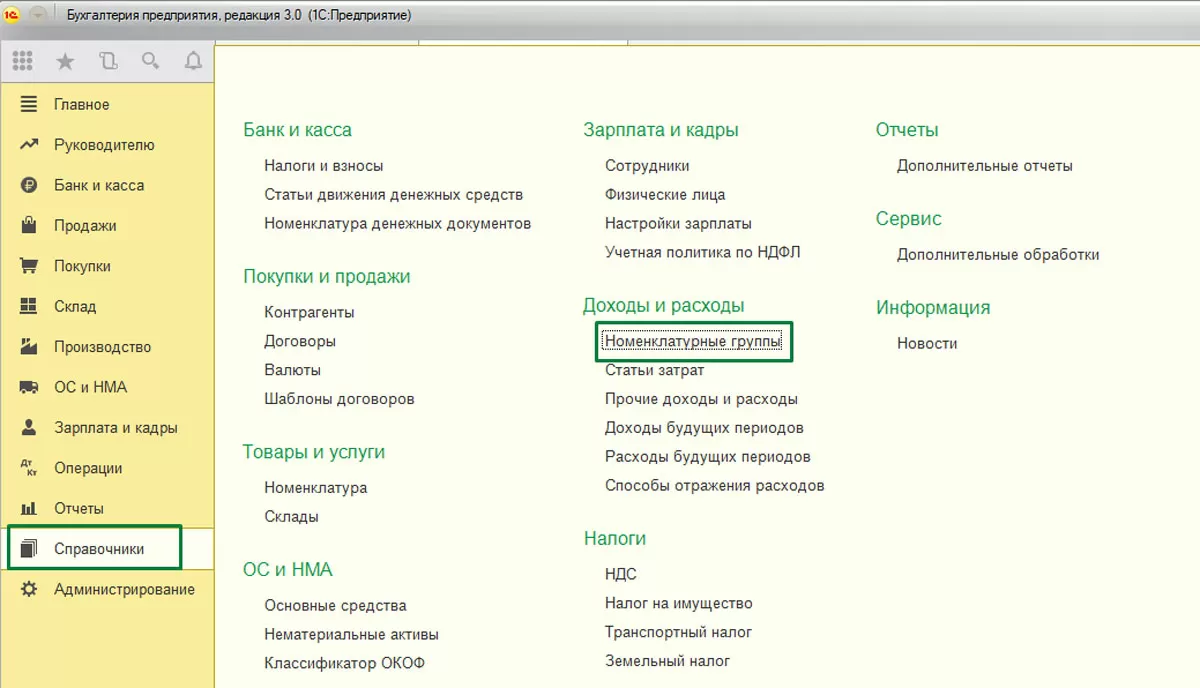Viewport: 1200px width, 688px height.
Task: Click the Информация group heading
Action: [x=933, y=308]
